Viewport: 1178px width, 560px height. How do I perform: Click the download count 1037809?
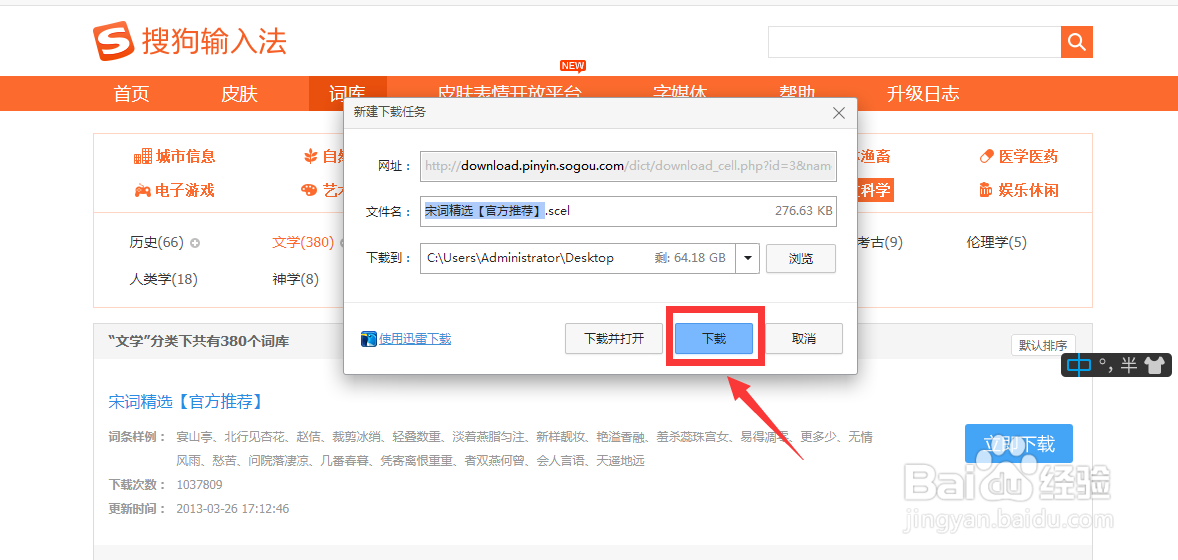tap(199, 484)
